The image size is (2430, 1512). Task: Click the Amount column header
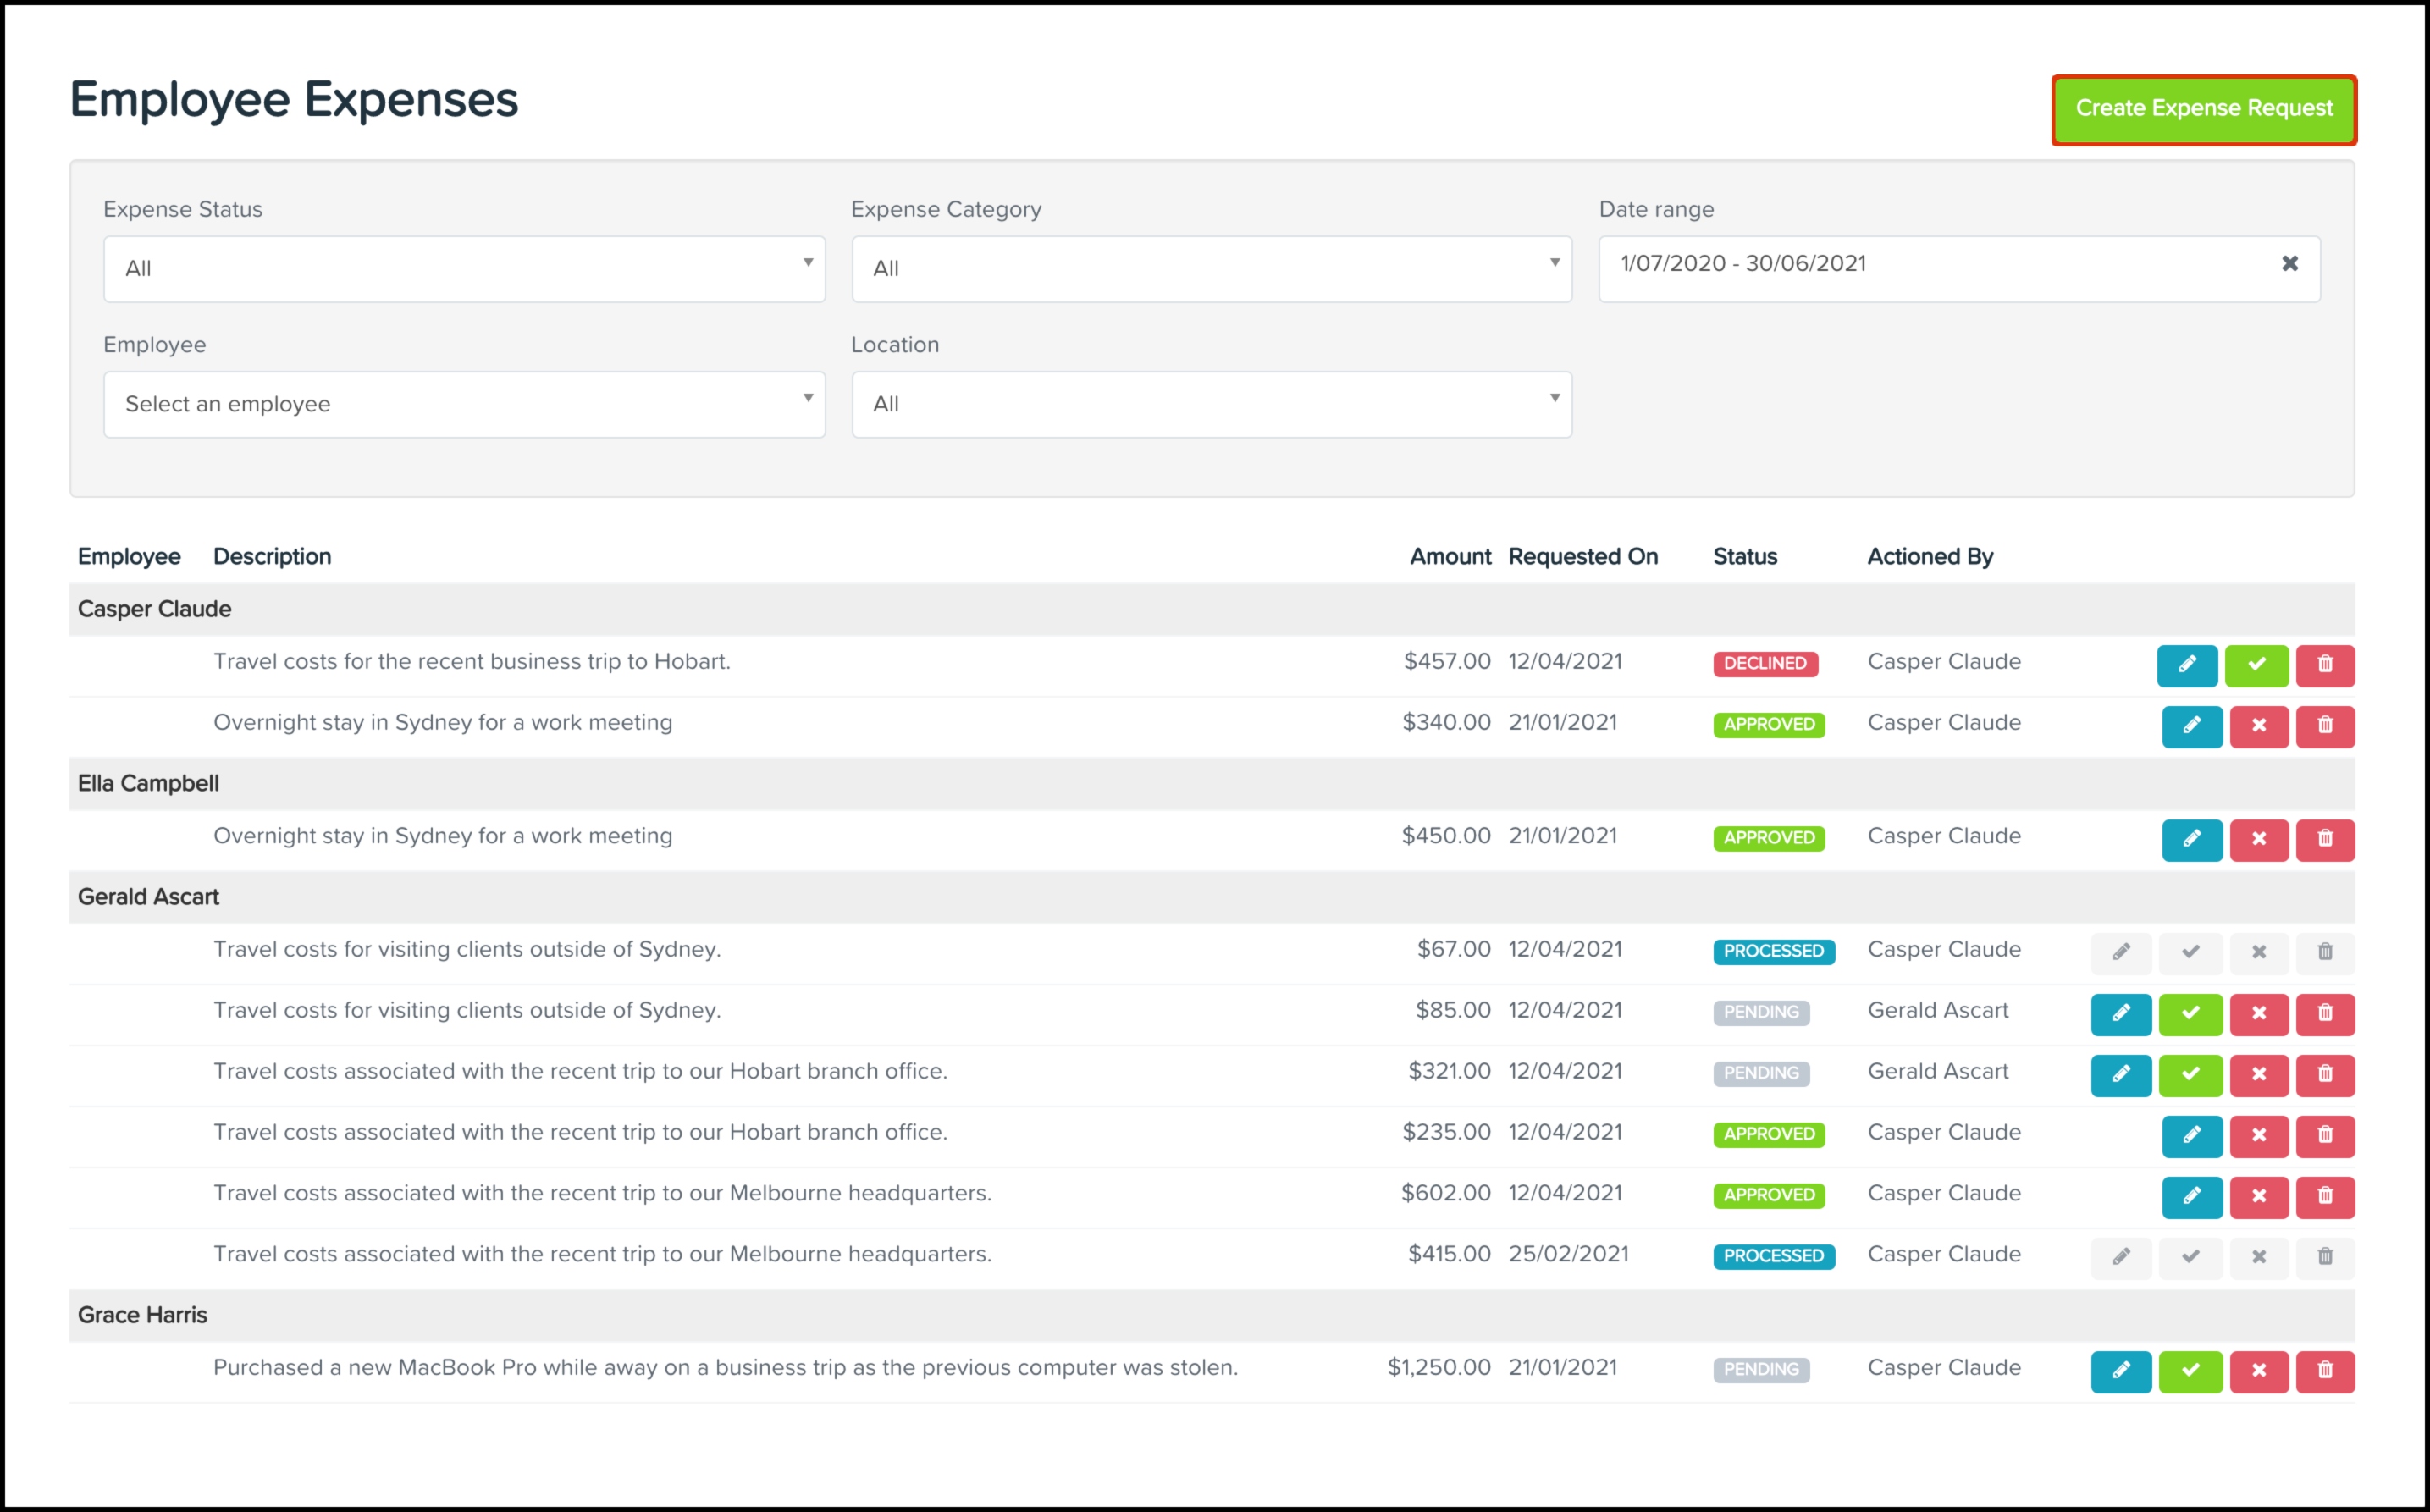click(x=1449, y=556)
